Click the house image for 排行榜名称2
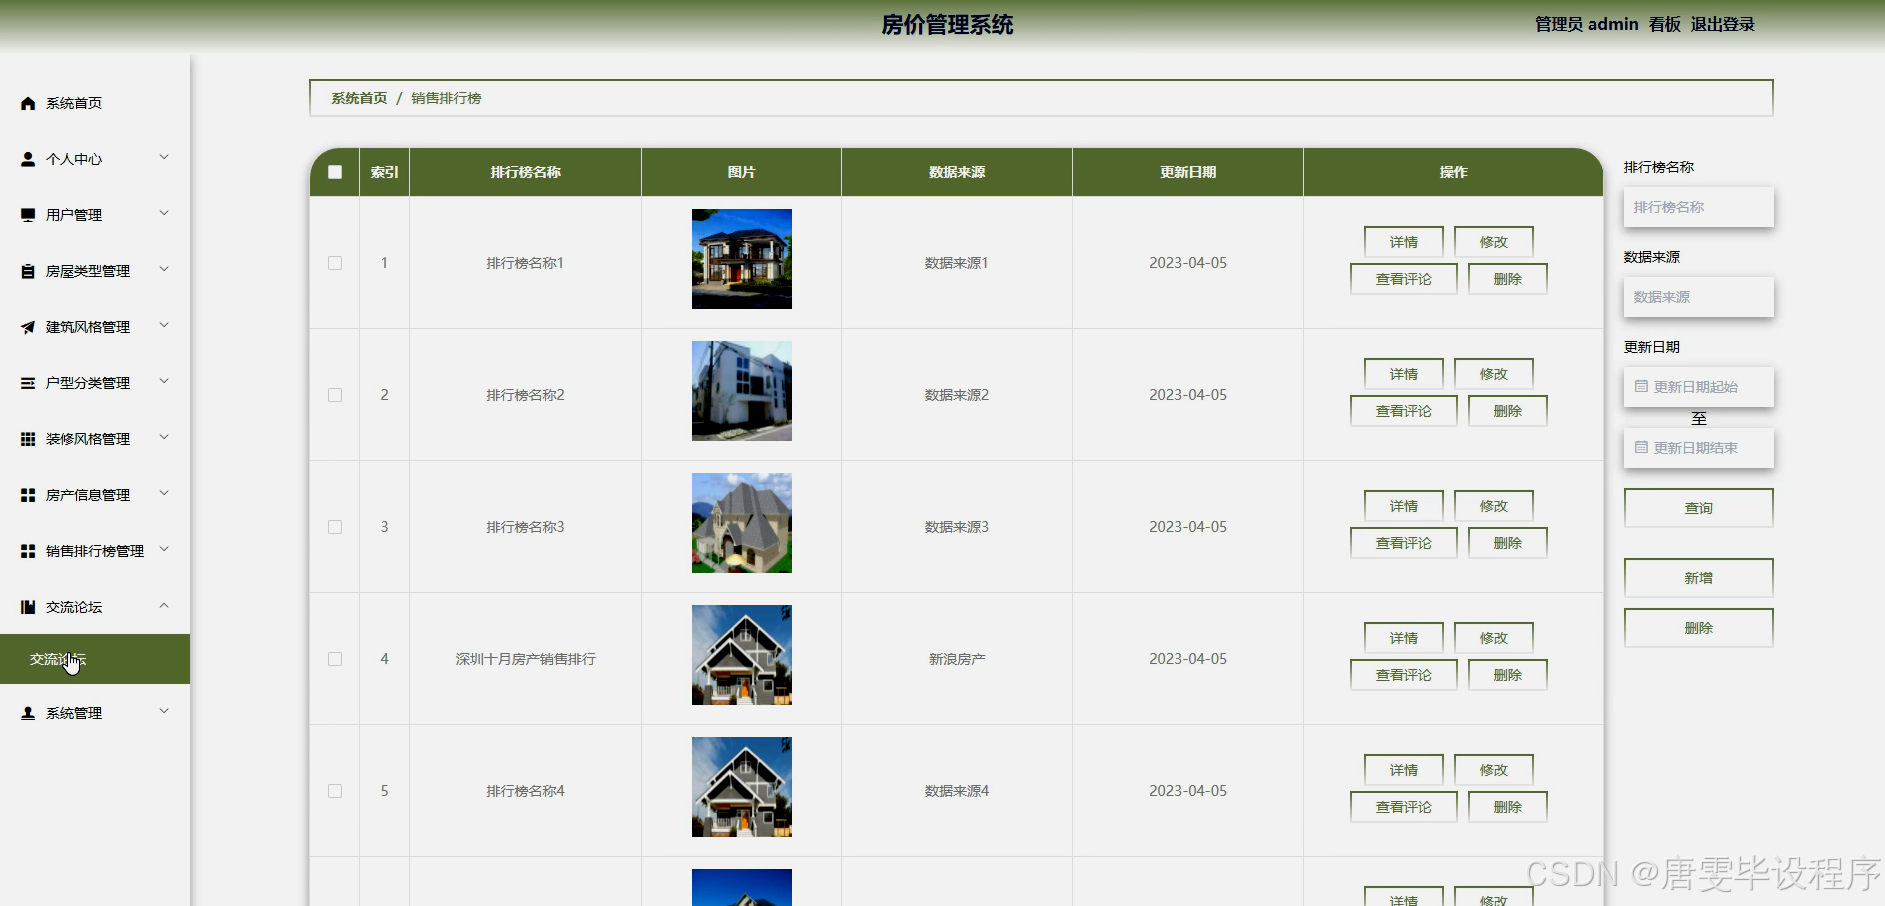The height and width of the screenshot is (906, 1885). tap(742, 391)
